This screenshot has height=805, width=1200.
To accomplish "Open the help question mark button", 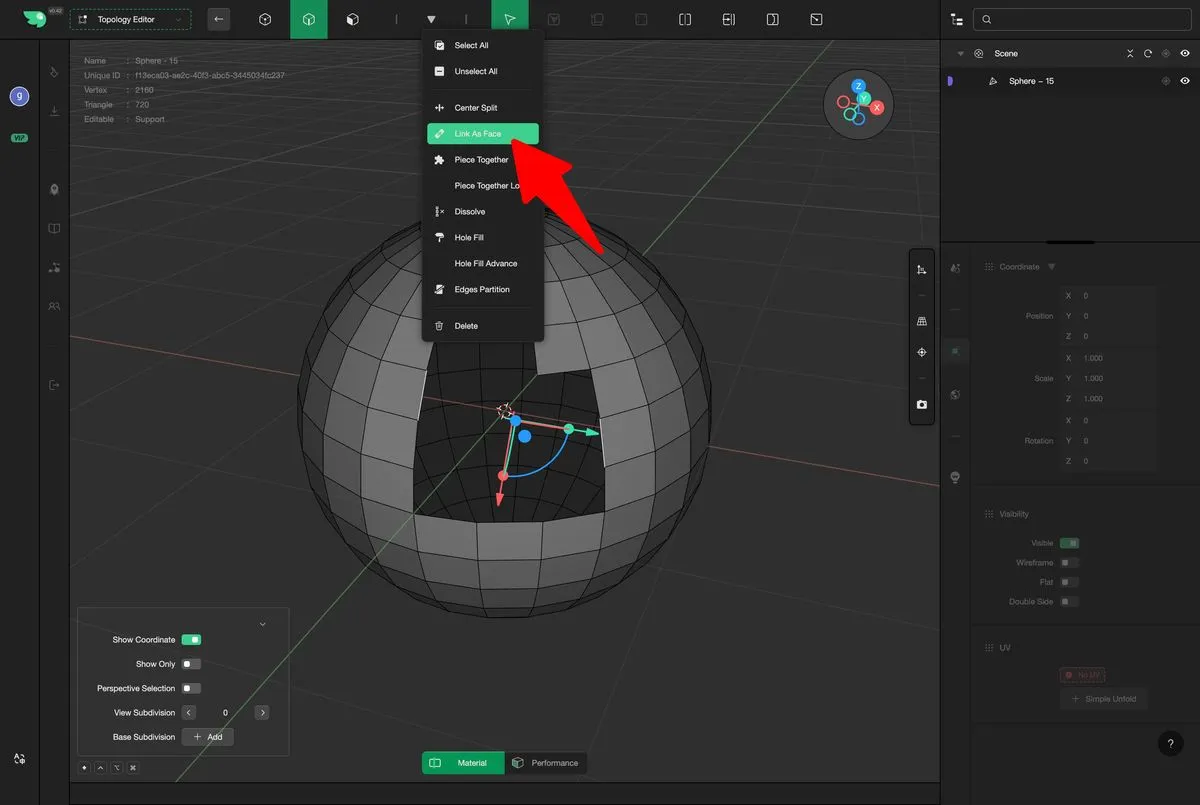I will coord(1170,743).
